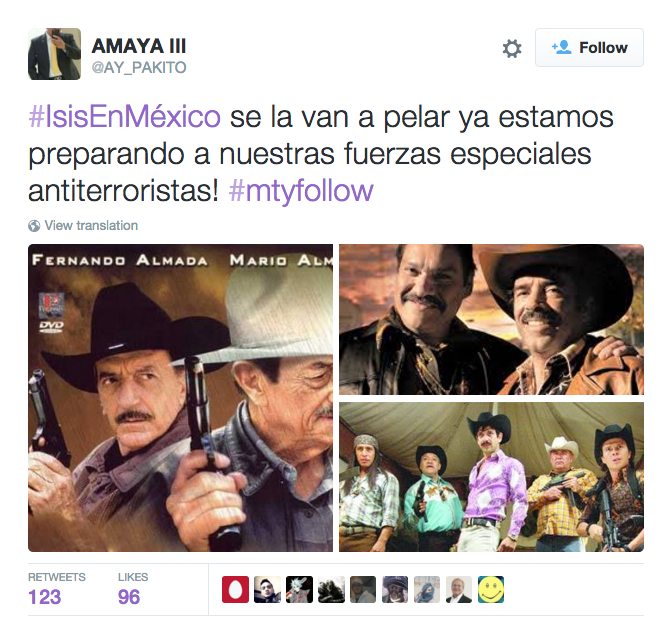Open the man in suit avatar
Screen dimensions: 659x619
point(459,589)
